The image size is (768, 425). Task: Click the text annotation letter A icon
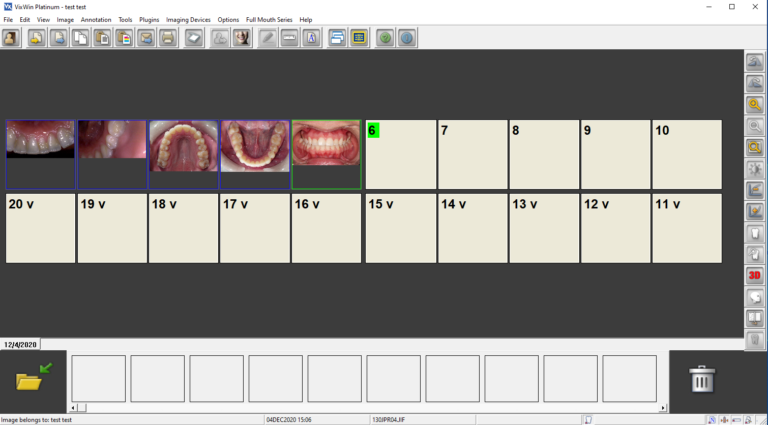(312, 38)
